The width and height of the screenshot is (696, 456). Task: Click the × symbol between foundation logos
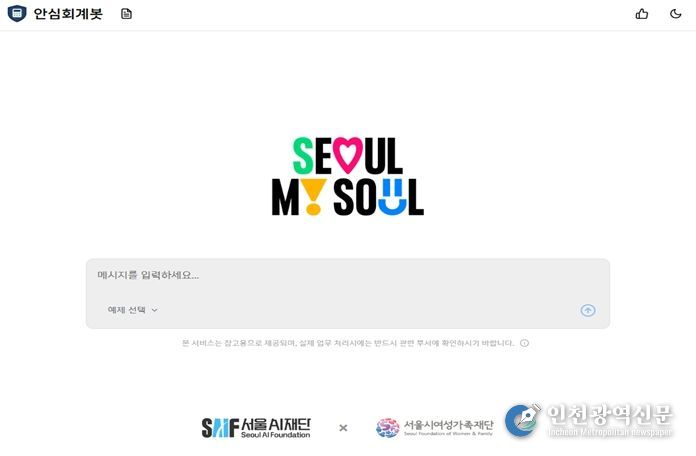coord(343,428)
